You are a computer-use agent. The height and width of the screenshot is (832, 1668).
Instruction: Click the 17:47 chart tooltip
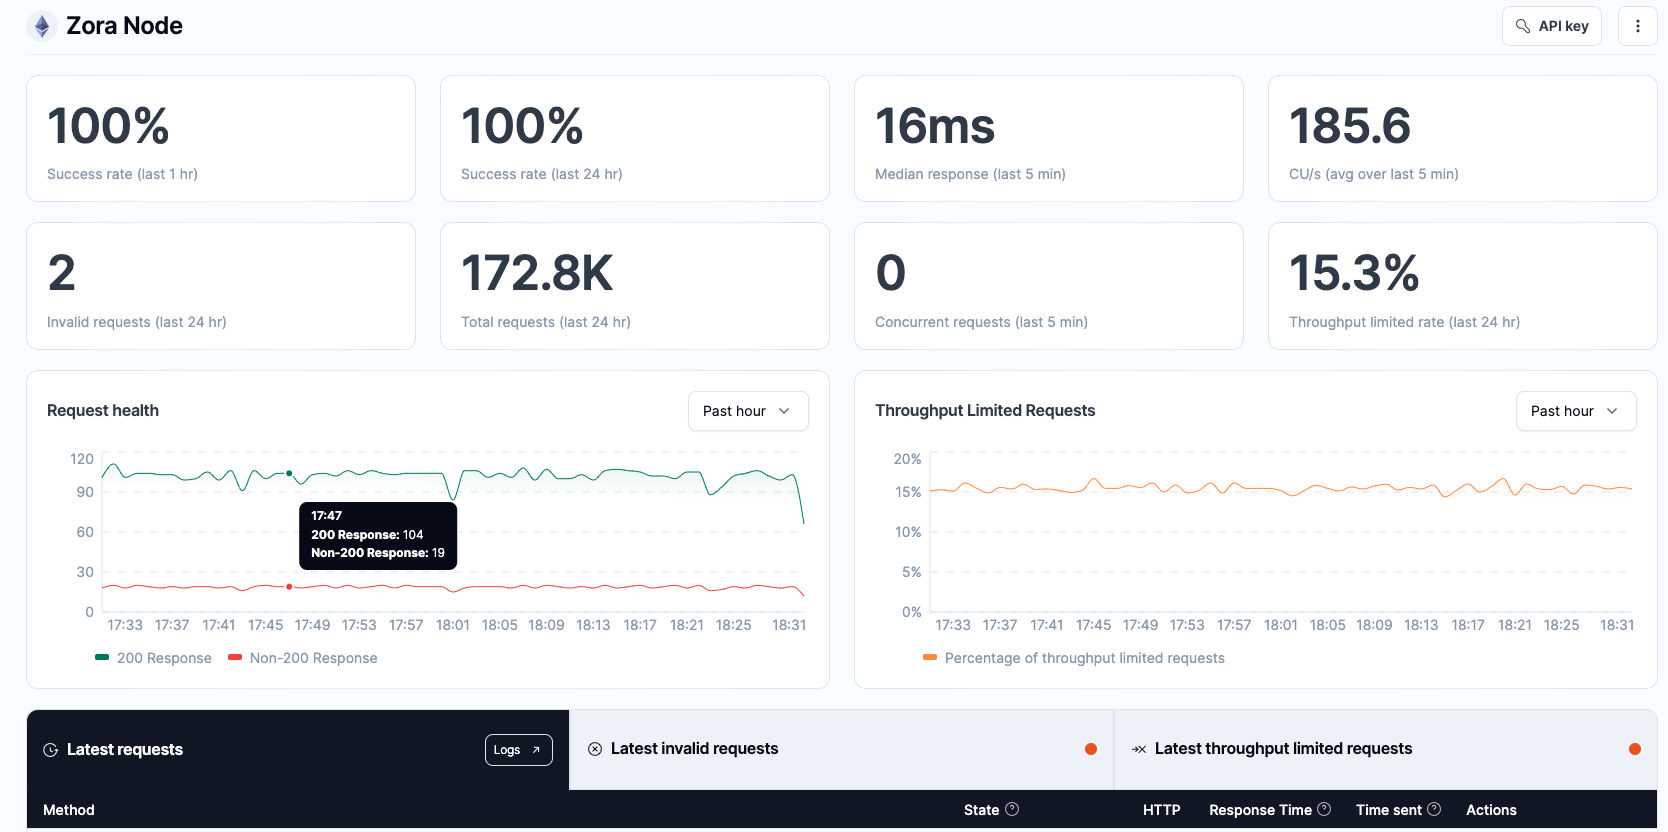[x=378, y=536]
